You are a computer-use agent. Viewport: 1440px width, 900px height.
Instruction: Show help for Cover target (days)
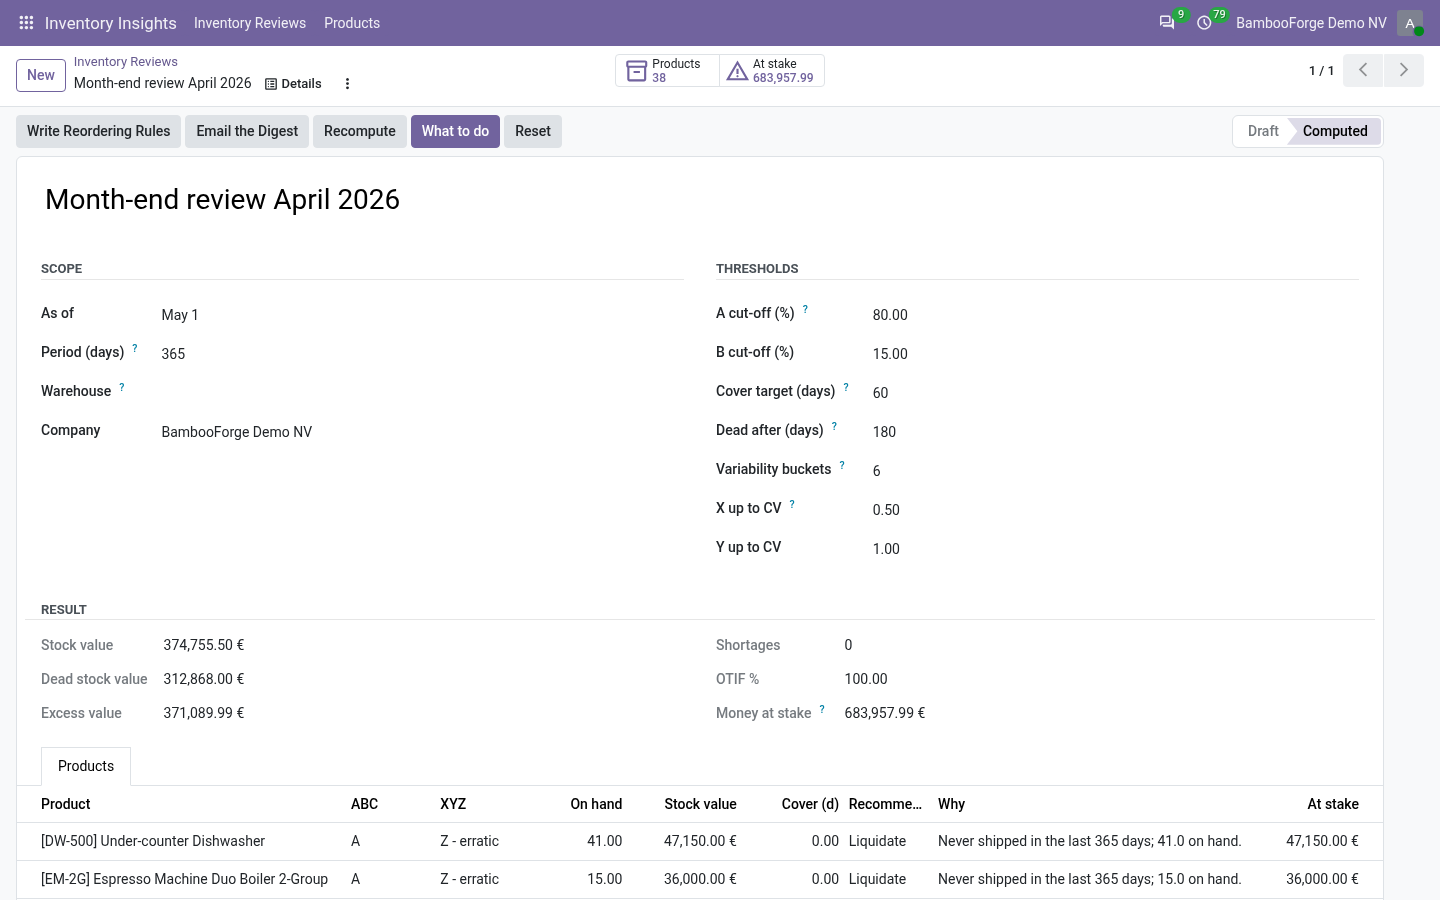click(x=846, y=387)
